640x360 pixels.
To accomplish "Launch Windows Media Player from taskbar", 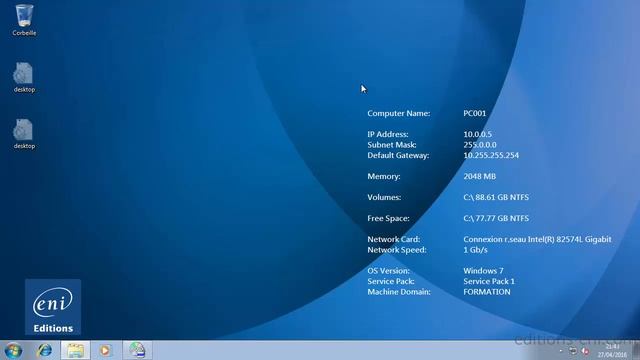I will 105,350.
